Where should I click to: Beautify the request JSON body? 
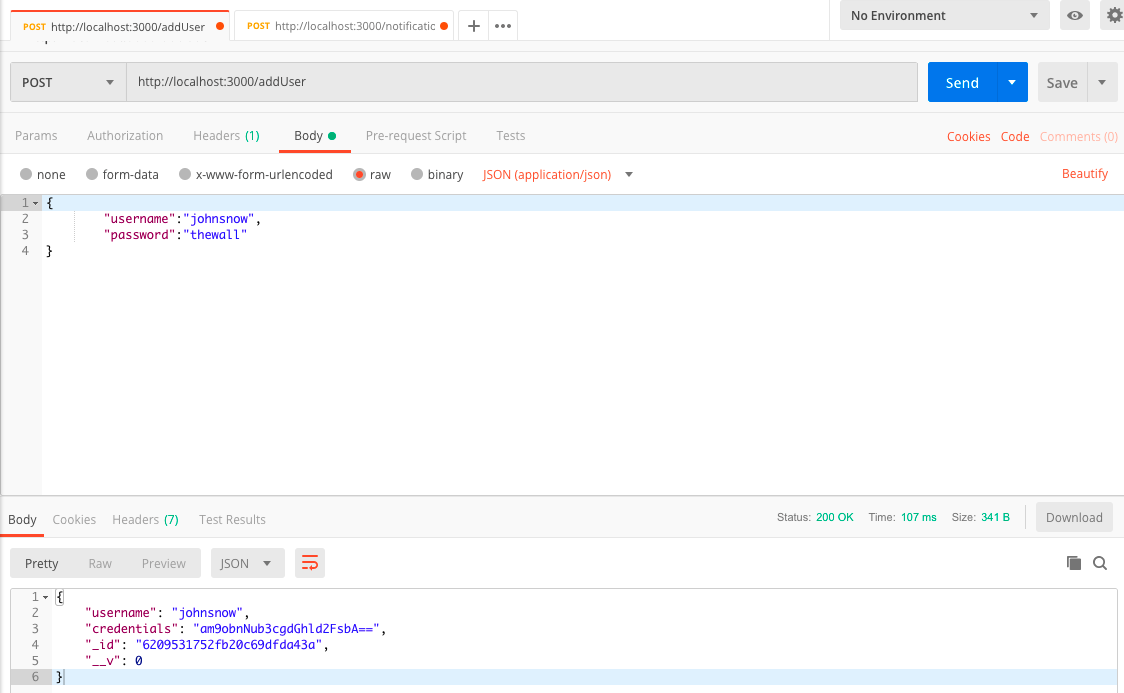(x=1085, y=173)
